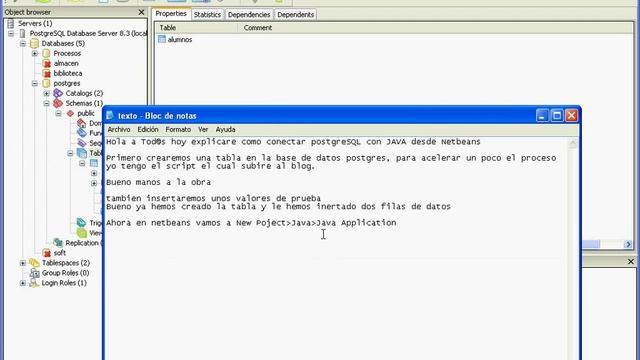Click the soft disconnected database icon
The image size is (640, 360).
coord(47,253)
